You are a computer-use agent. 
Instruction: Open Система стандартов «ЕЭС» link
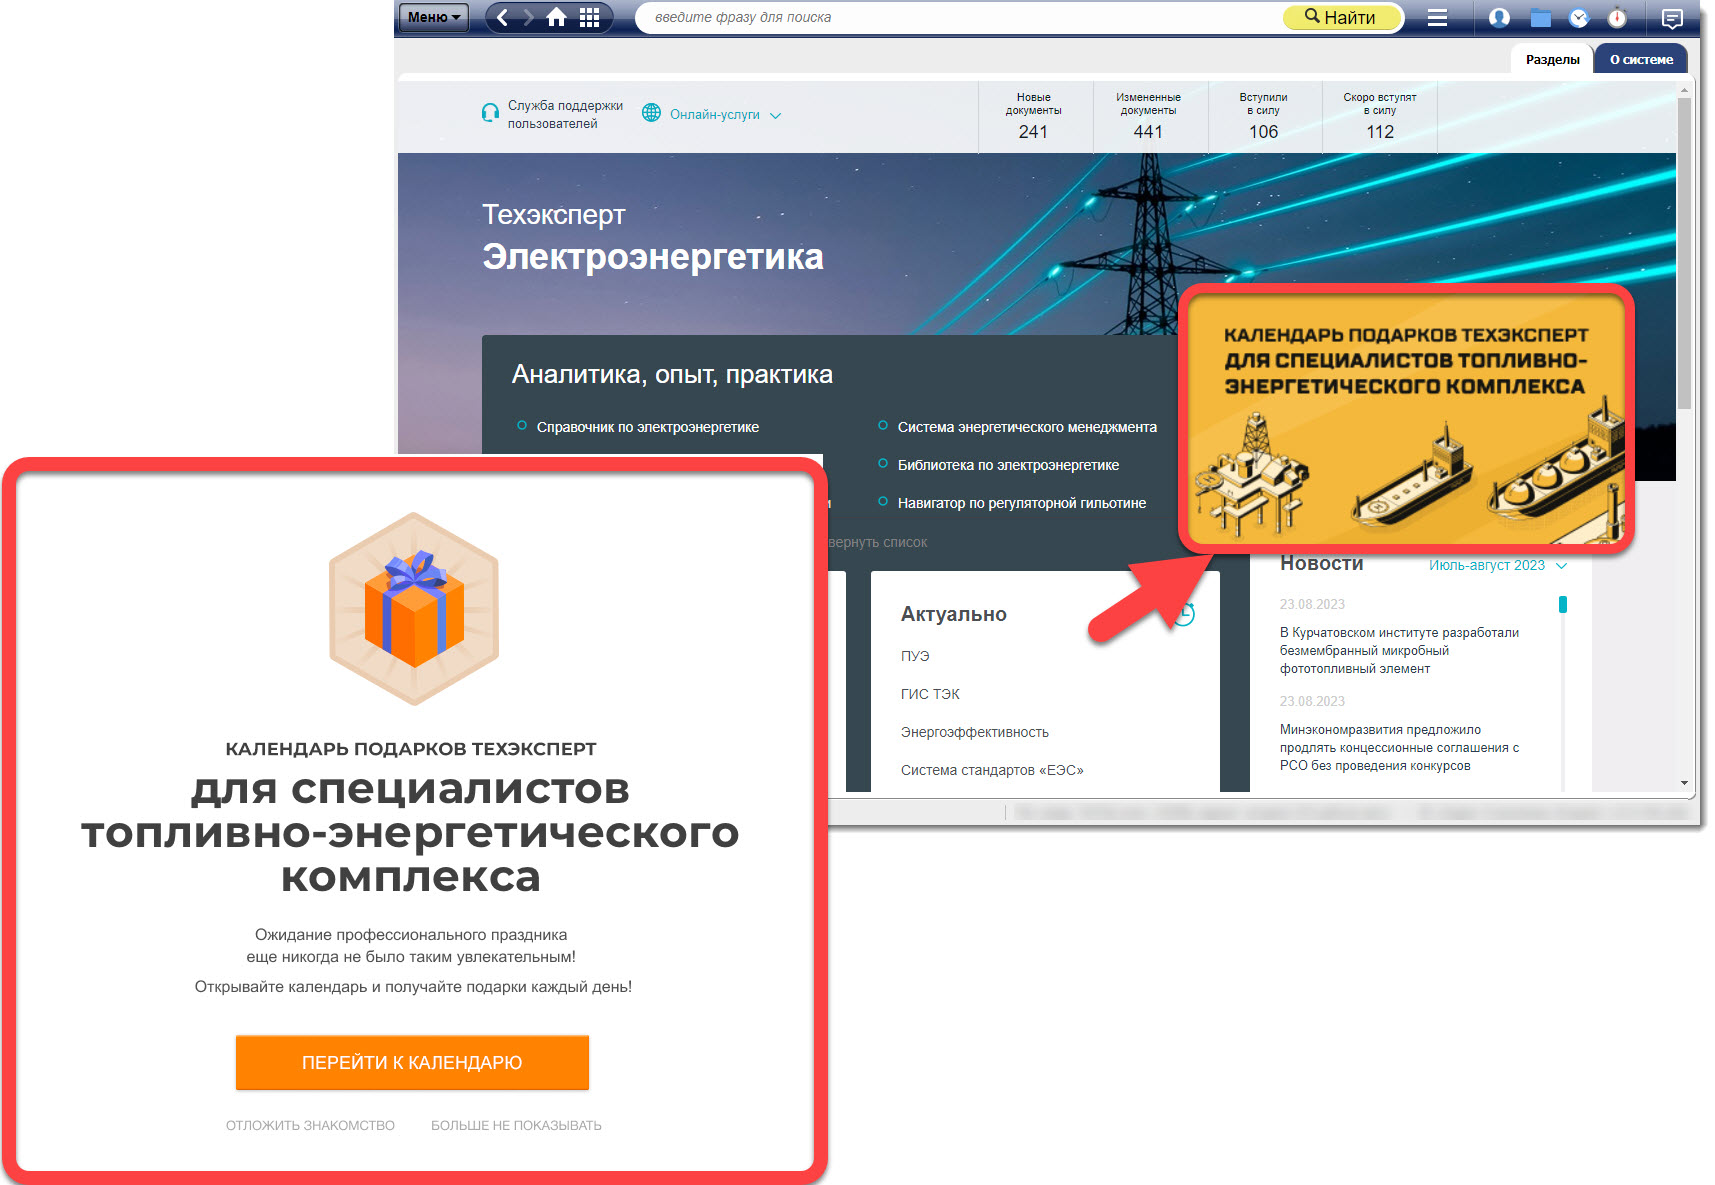tap(992, 770)
